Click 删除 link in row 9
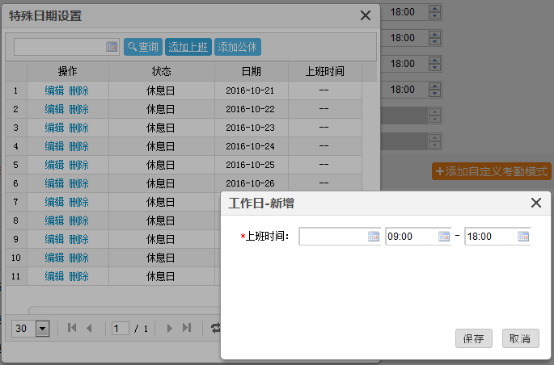Image resolution: width=554 pixels, height=366 pixels. (79, 239)
